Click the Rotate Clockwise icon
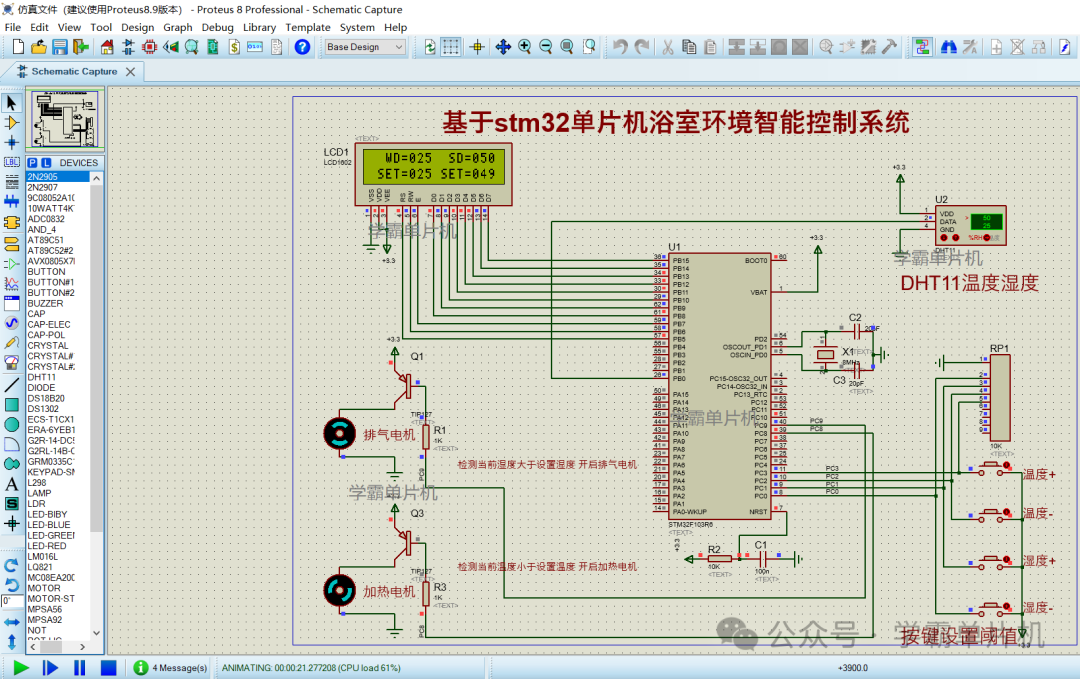Viewport: 1080px width, 679px height. pyautogui.click(x=12, y=565)
